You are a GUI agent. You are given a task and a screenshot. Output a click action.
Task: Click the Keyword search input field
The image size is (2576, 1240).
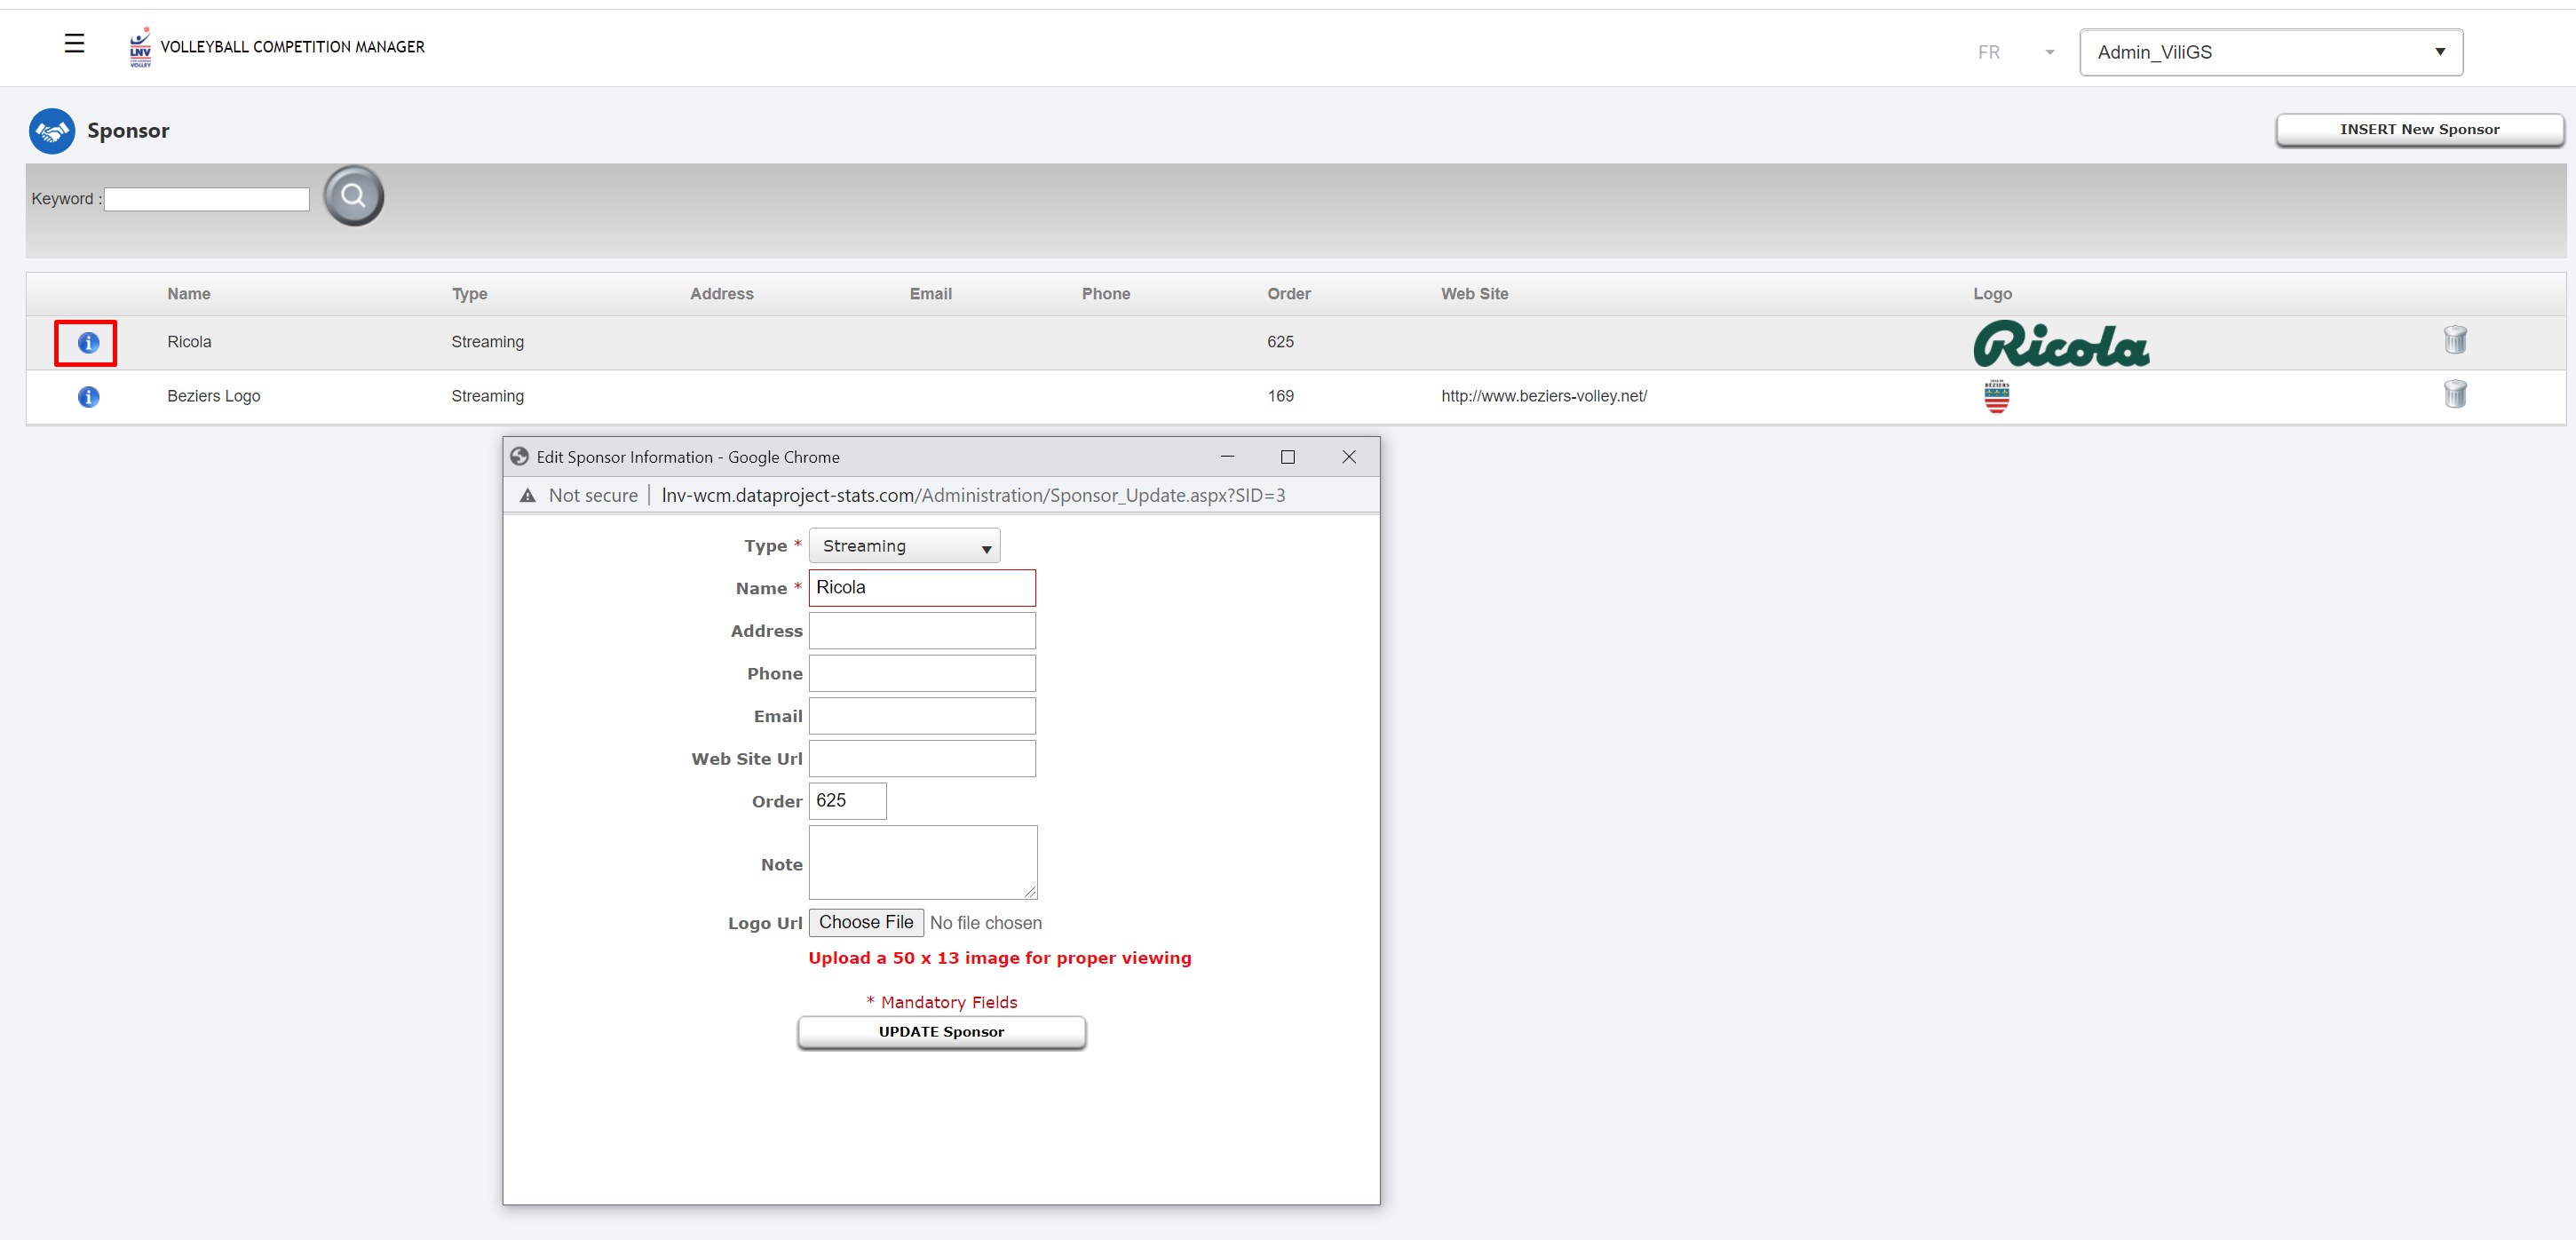tap(207, 199)
